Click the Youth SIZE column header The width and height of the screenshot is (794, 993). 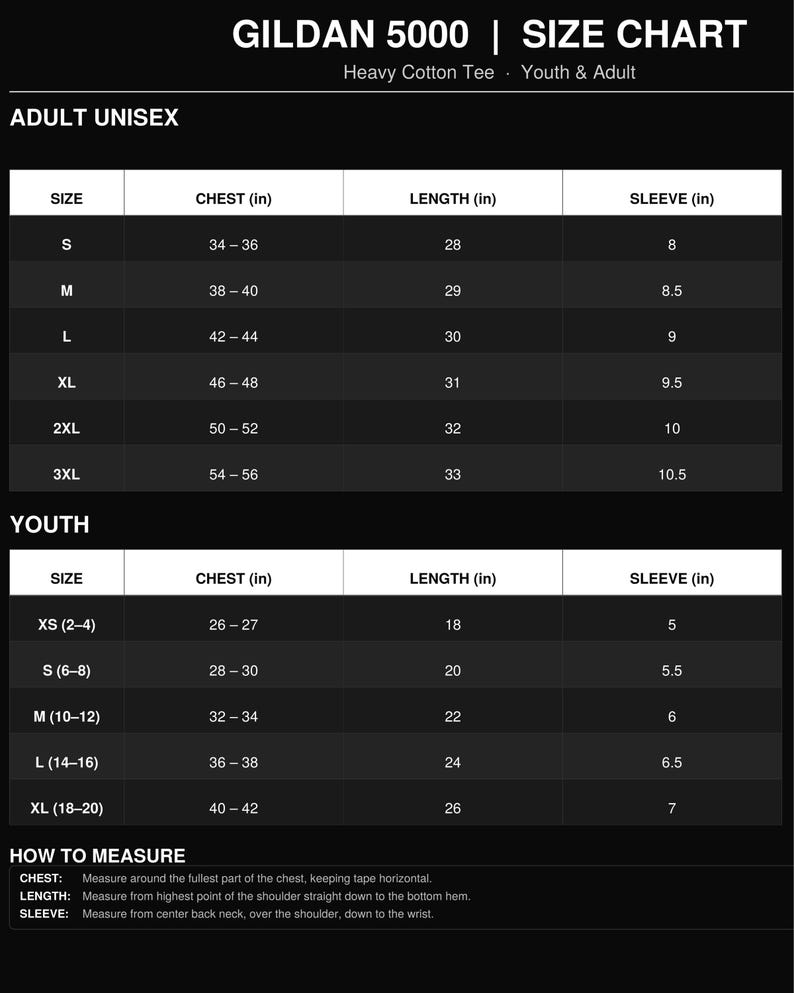point(66,579)
